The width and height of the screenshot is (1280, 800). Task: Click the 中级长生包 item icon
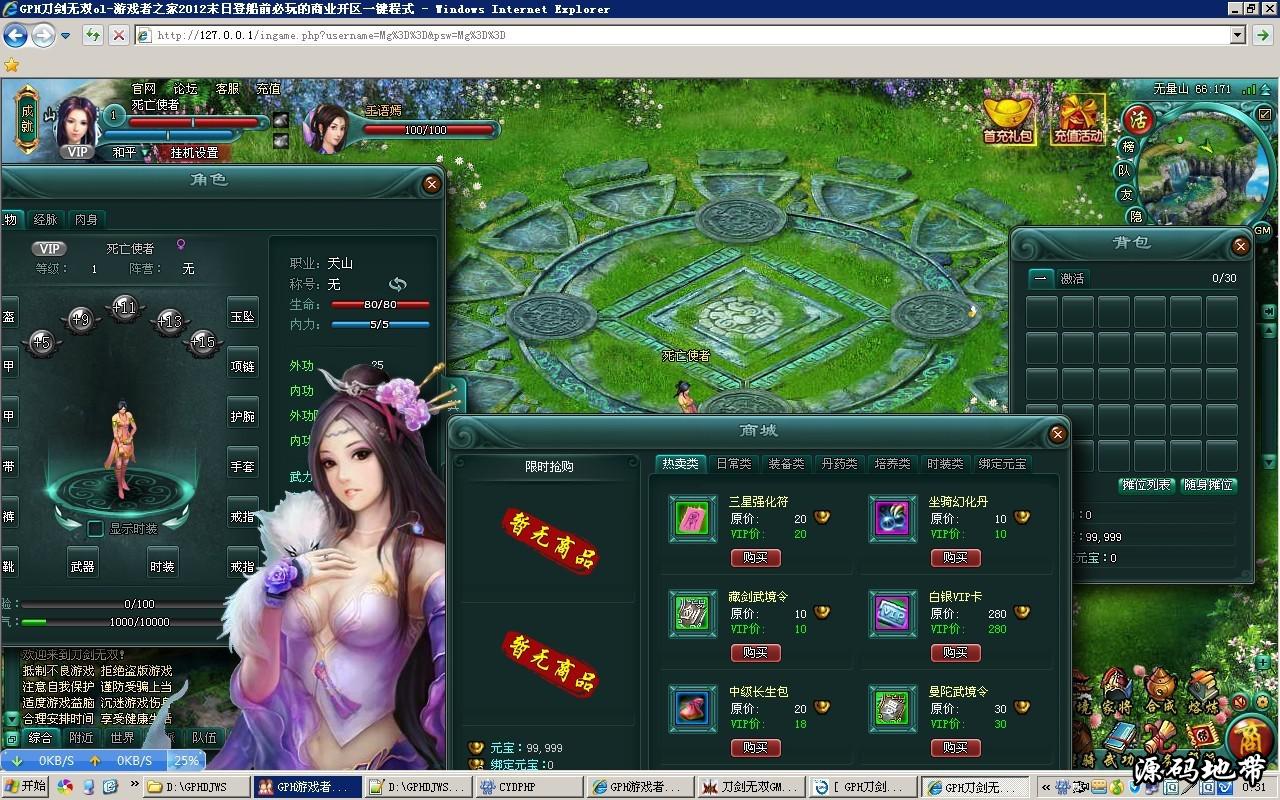[x=693, y=708]
